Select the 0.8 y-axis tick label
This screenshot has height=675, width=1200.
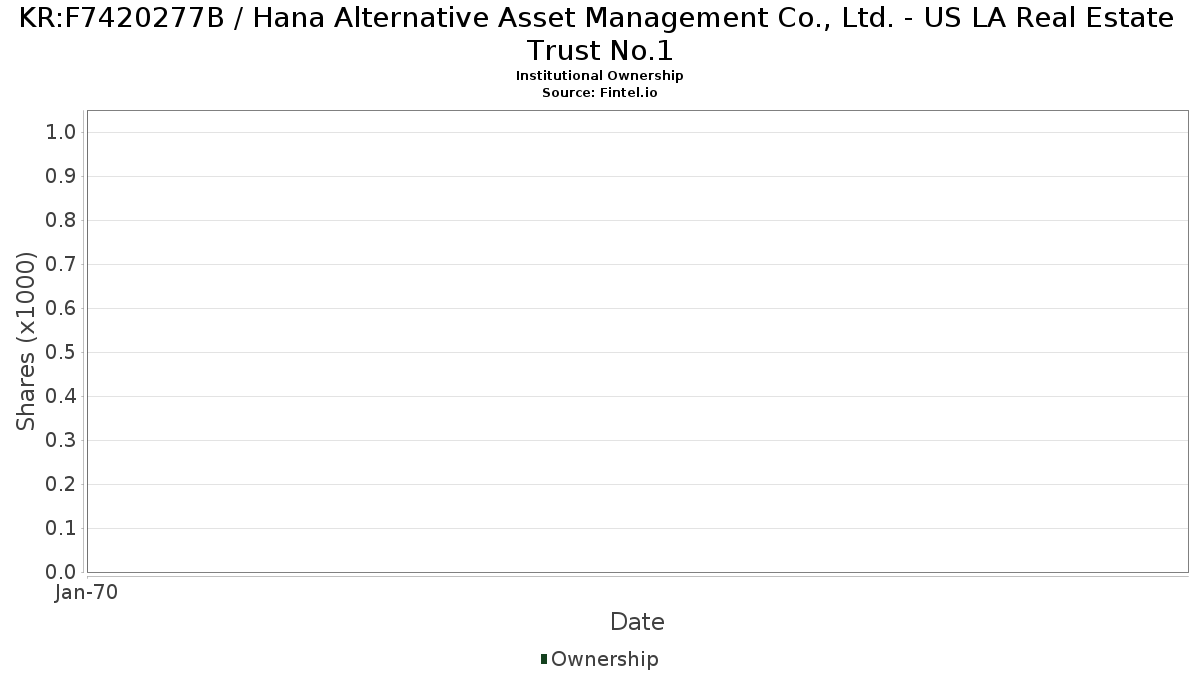[x=61, y=220]
